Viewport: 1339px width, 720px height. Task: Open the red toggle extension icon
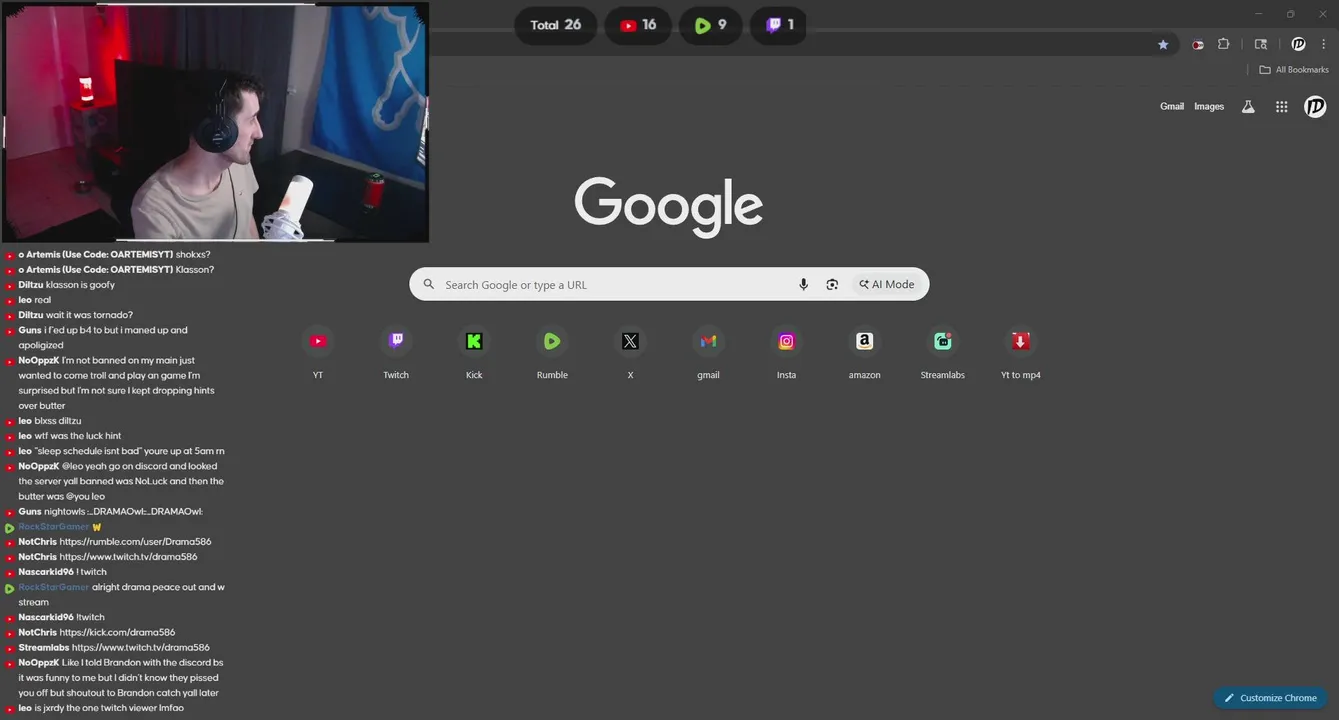click(1197, 44)
